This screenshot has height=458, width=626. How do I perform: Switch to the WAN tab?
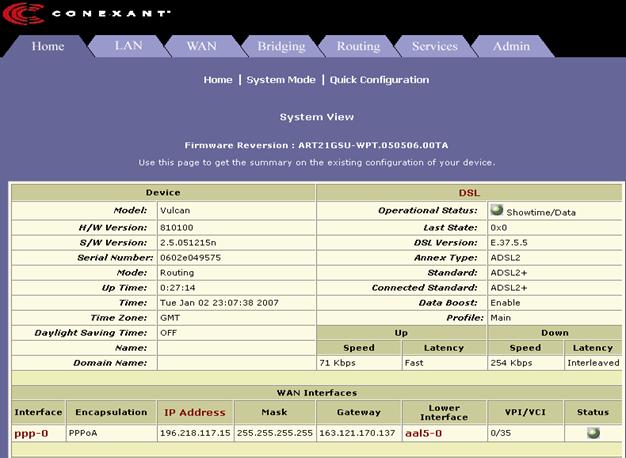(x=202, y=46)
